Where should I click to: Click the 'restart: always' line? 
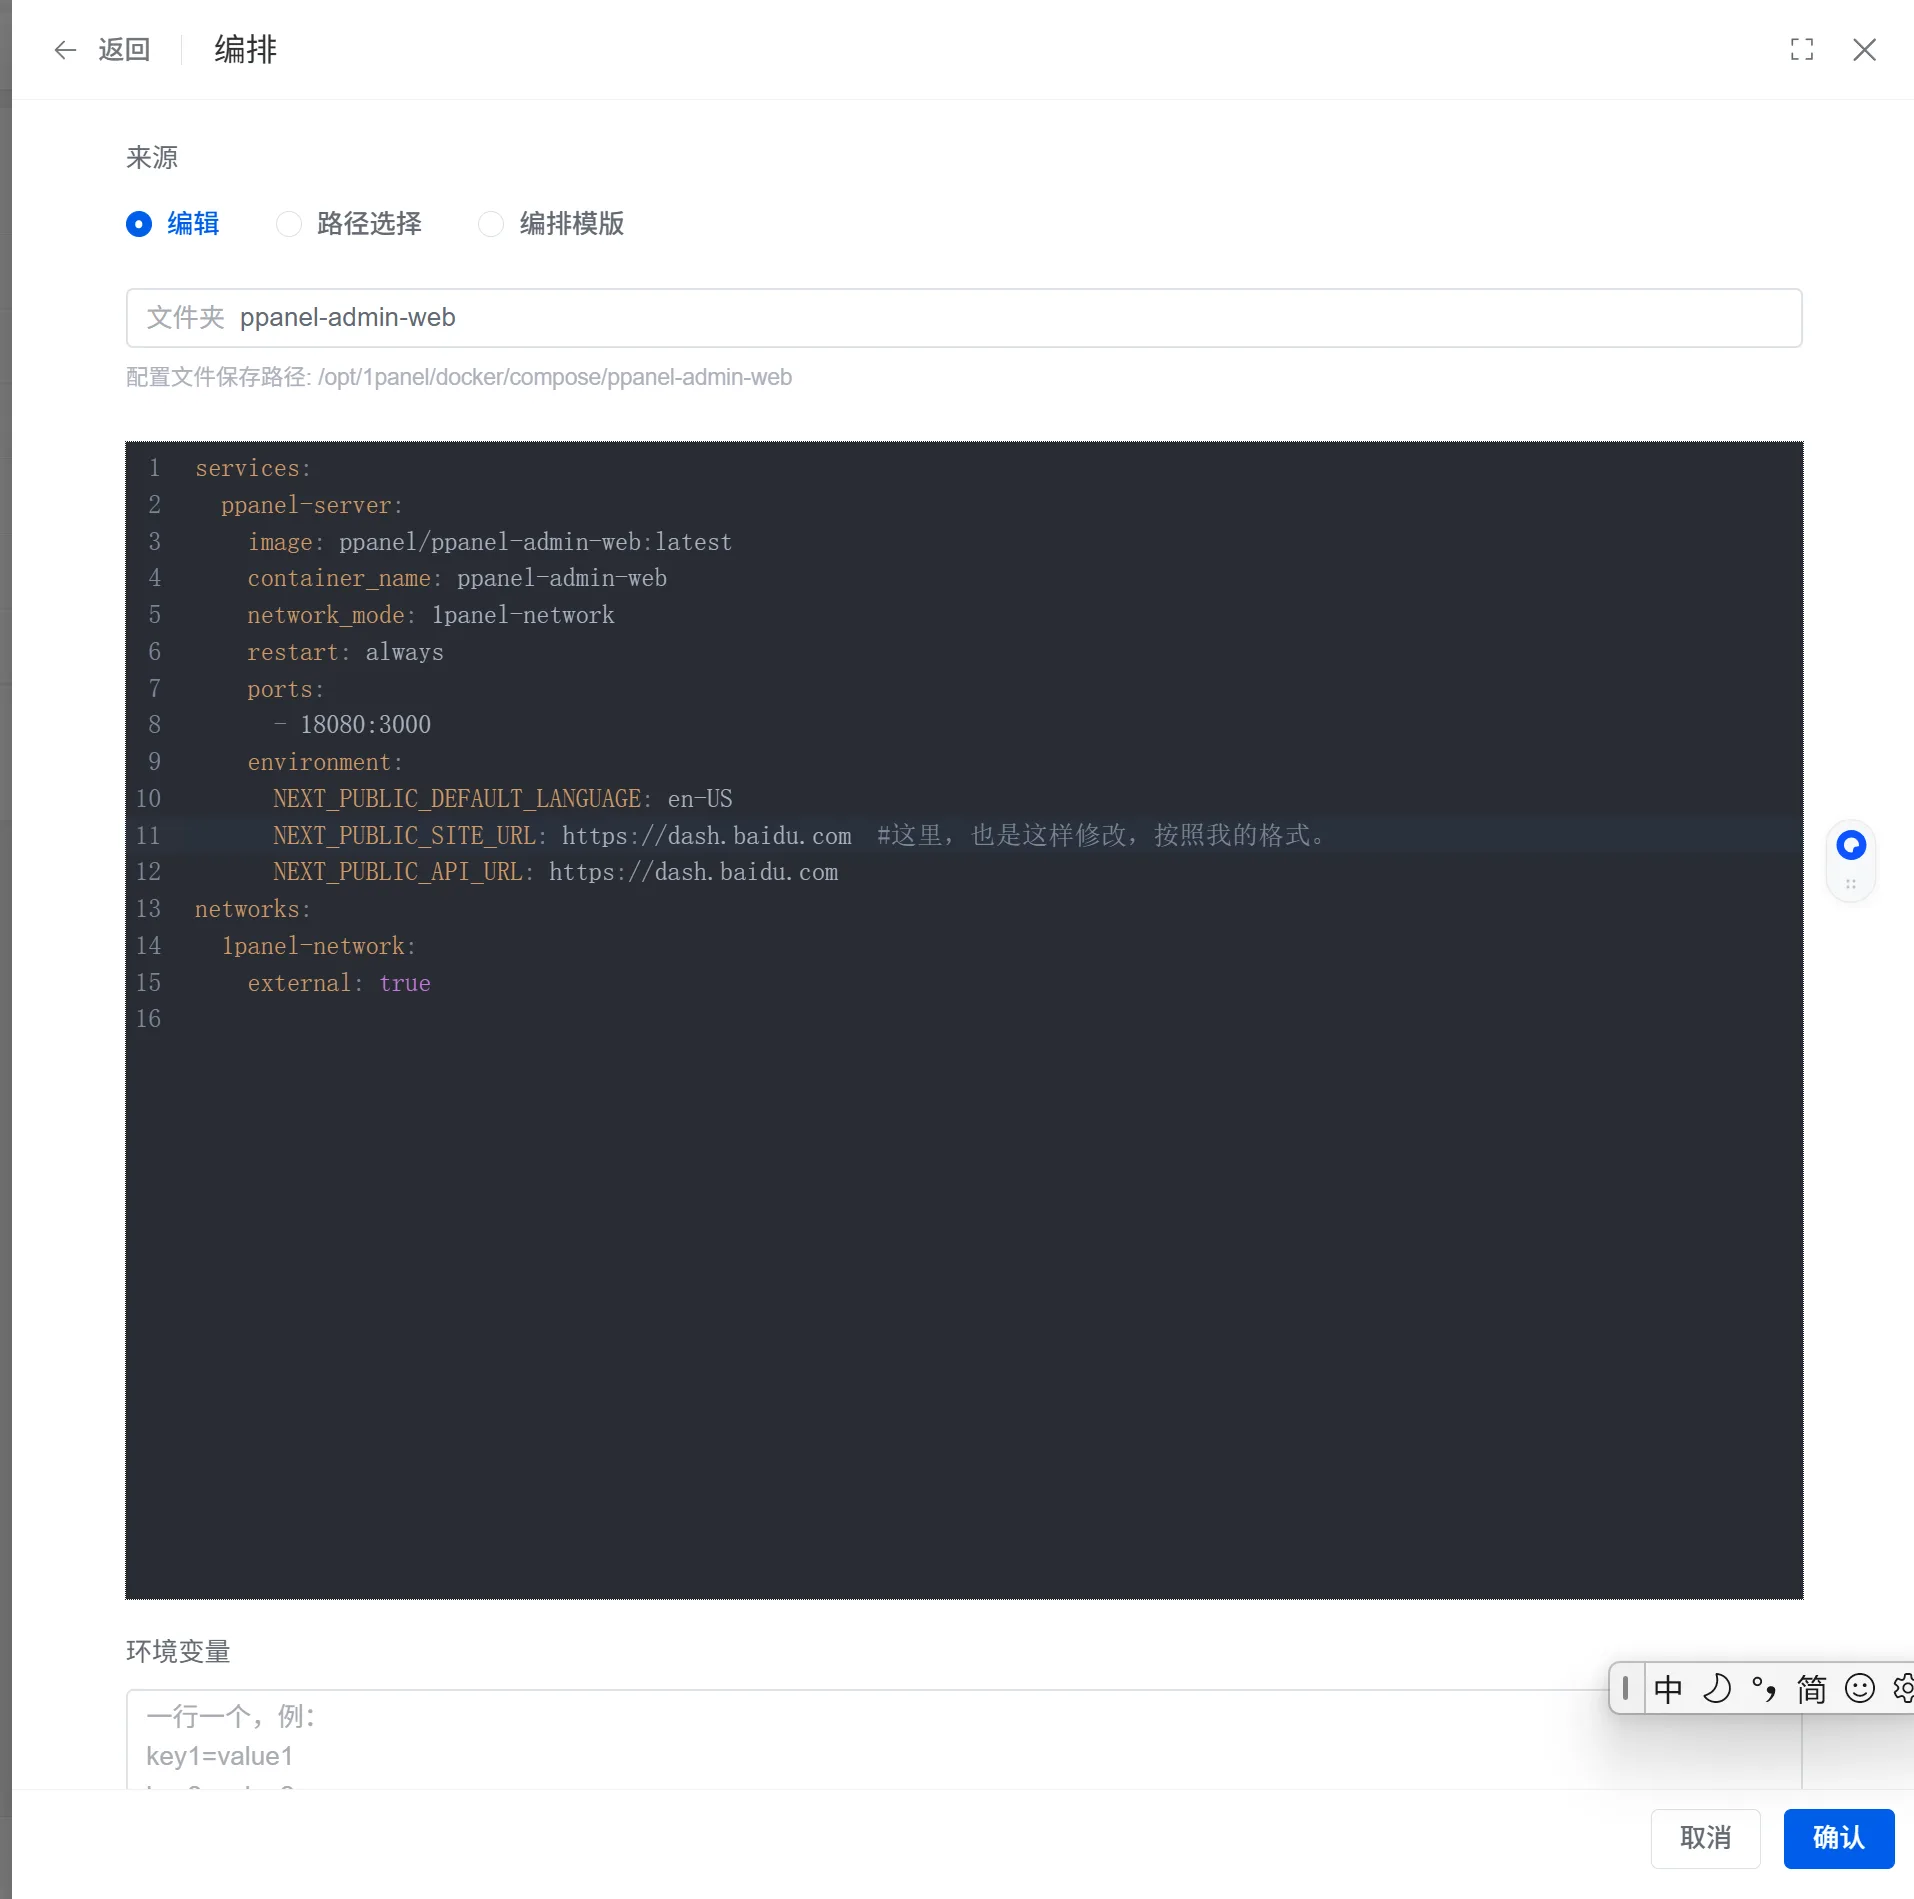[345, 652]
